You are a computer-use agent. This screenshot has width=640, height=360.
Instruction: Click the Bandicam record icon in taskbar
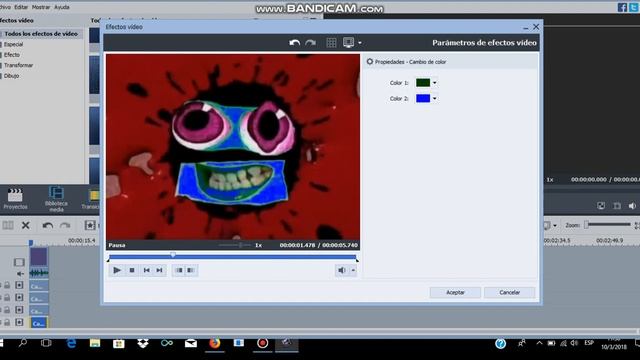pyautogui.click(x=262, y=343)
